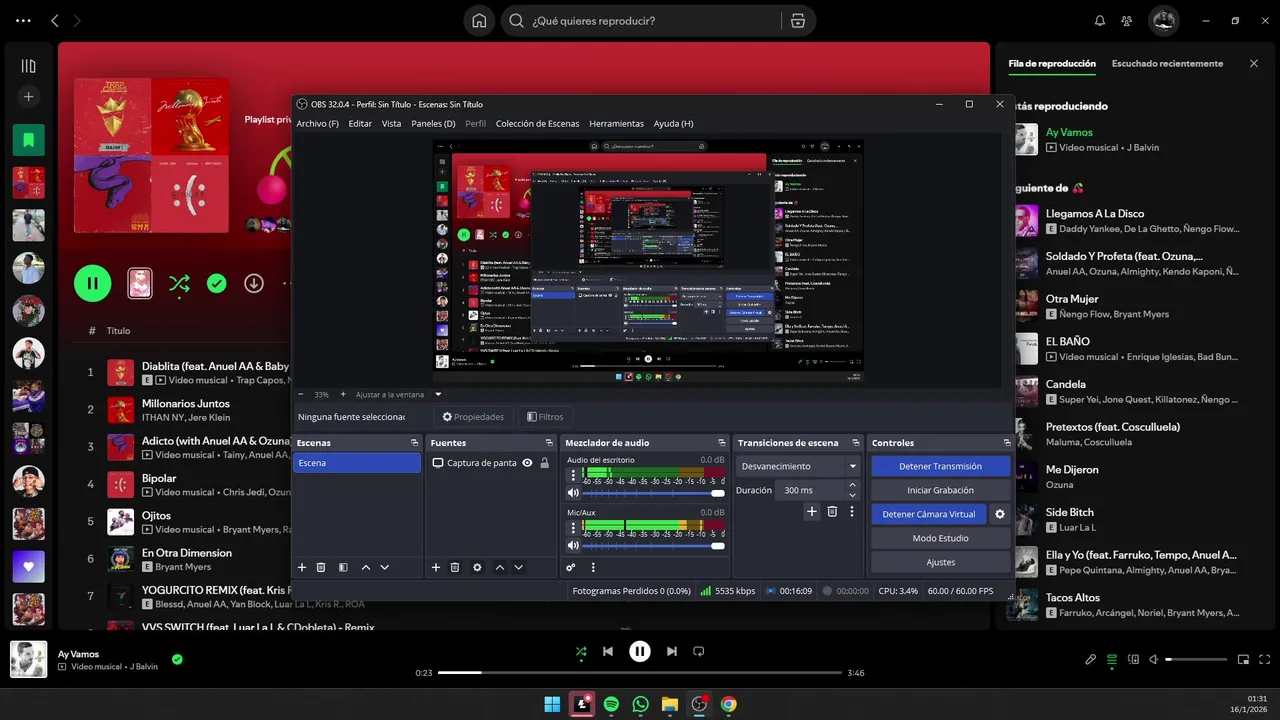Screen dimensions: 1280x720
Task: Toggle shuffle in the playlist header
Action: tap(179, 284)
